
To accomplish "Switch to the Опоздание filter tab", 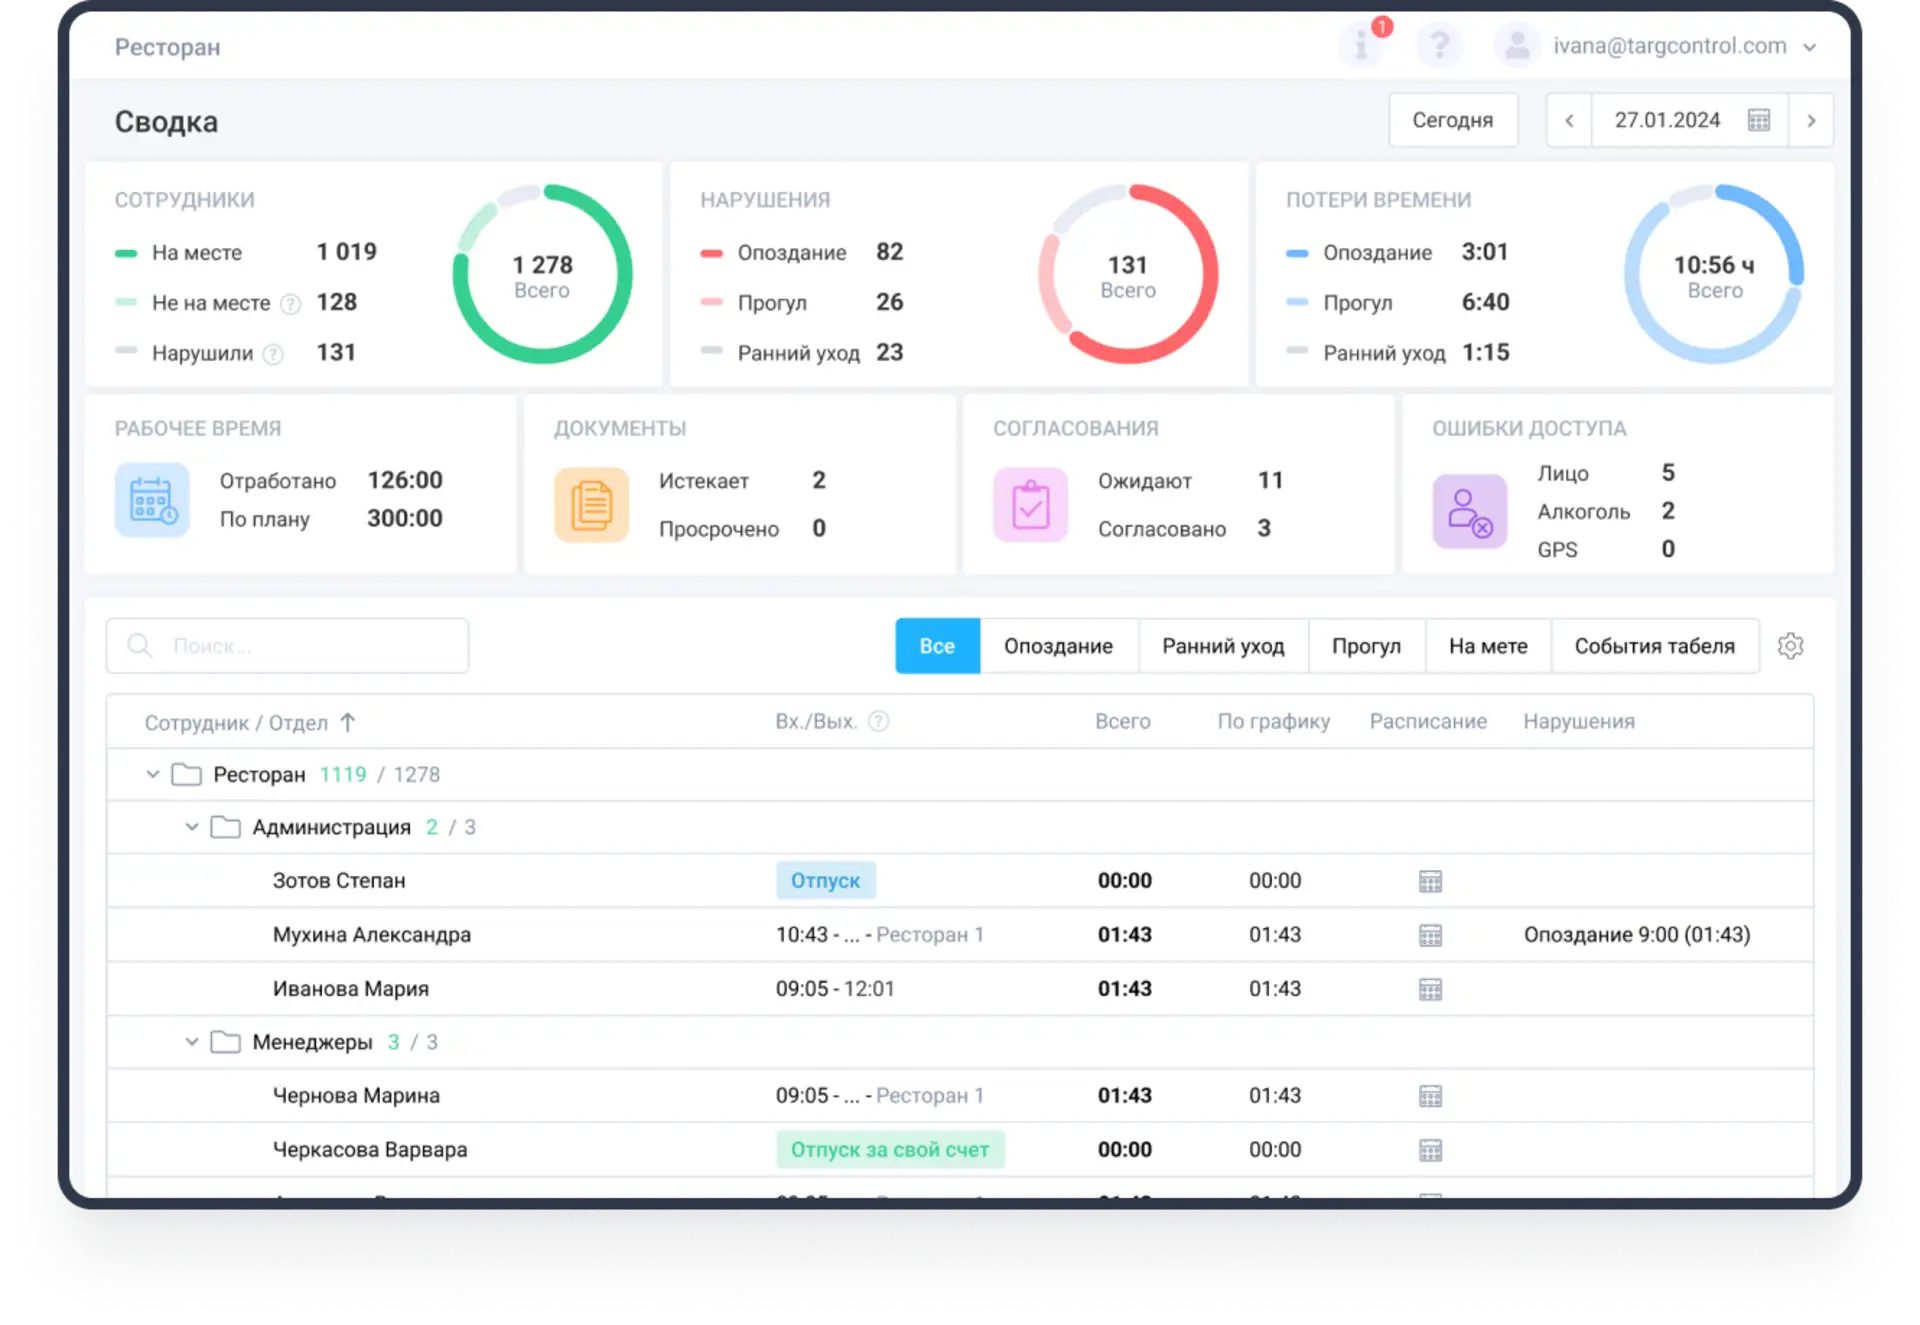I will [x=1058, y=646].
